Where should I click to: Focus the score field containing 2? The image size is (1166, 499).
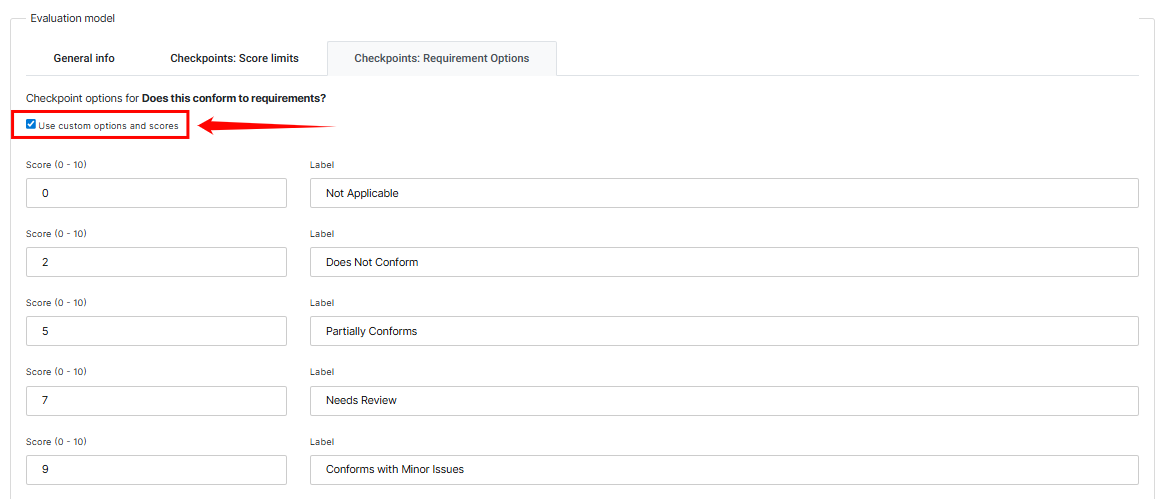[x=156, y=262]
